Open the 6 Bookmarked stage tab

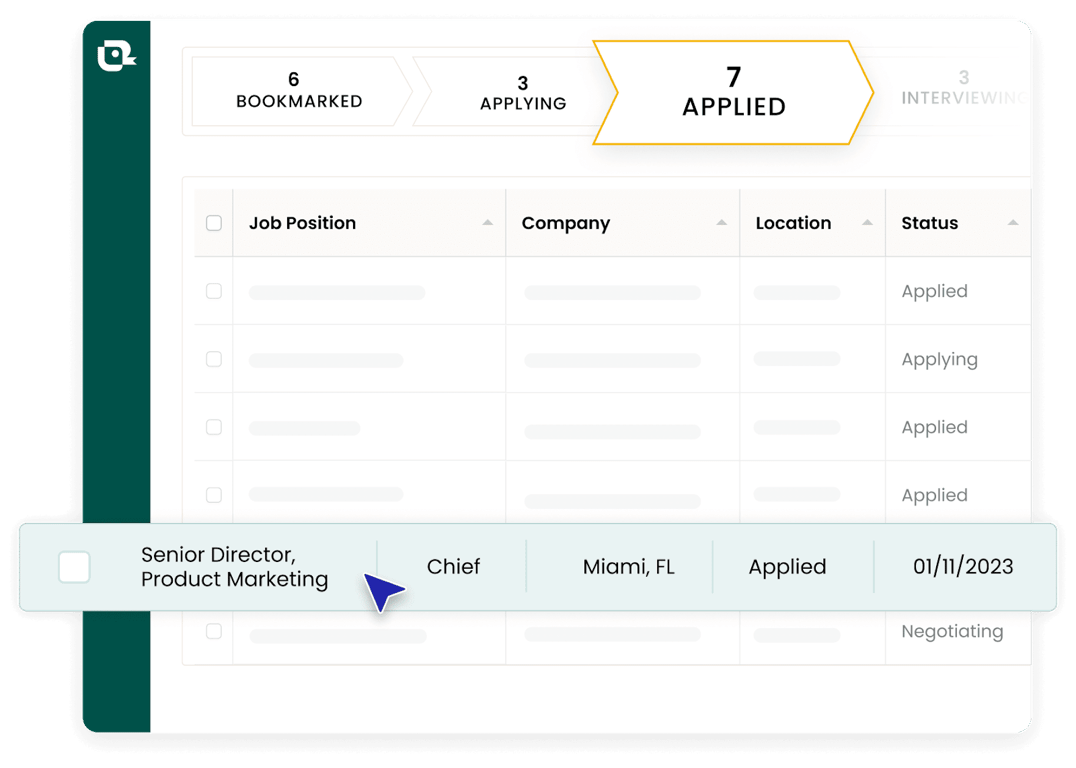pos(299,91)
